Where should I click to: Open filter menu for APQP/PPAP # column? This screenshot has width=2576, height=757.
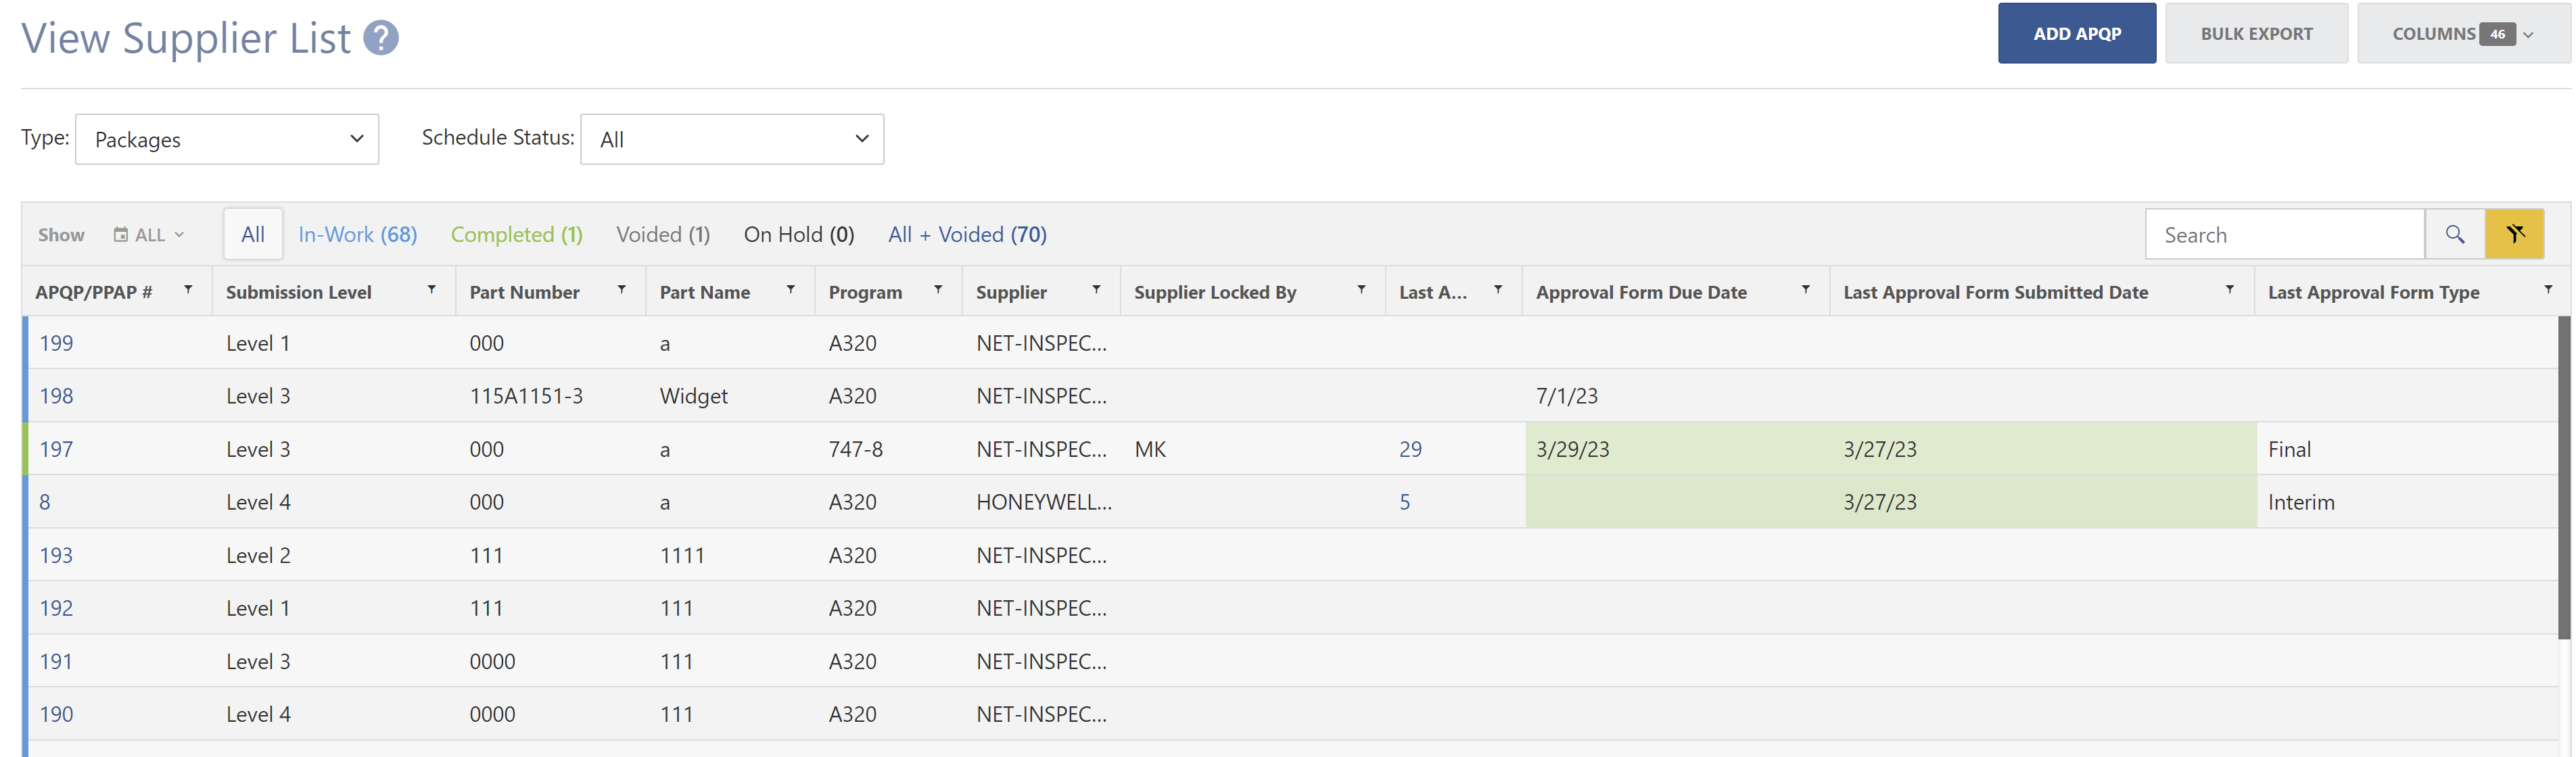(x=188, y=290)
